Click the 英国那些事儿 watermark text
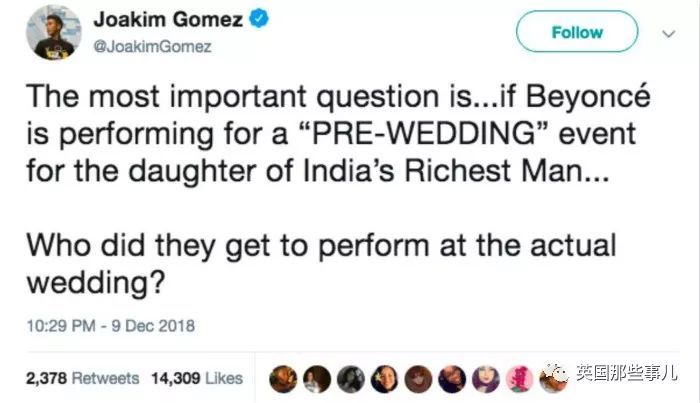The width and height of the screenshot is (700, 403). pos(621,378)
